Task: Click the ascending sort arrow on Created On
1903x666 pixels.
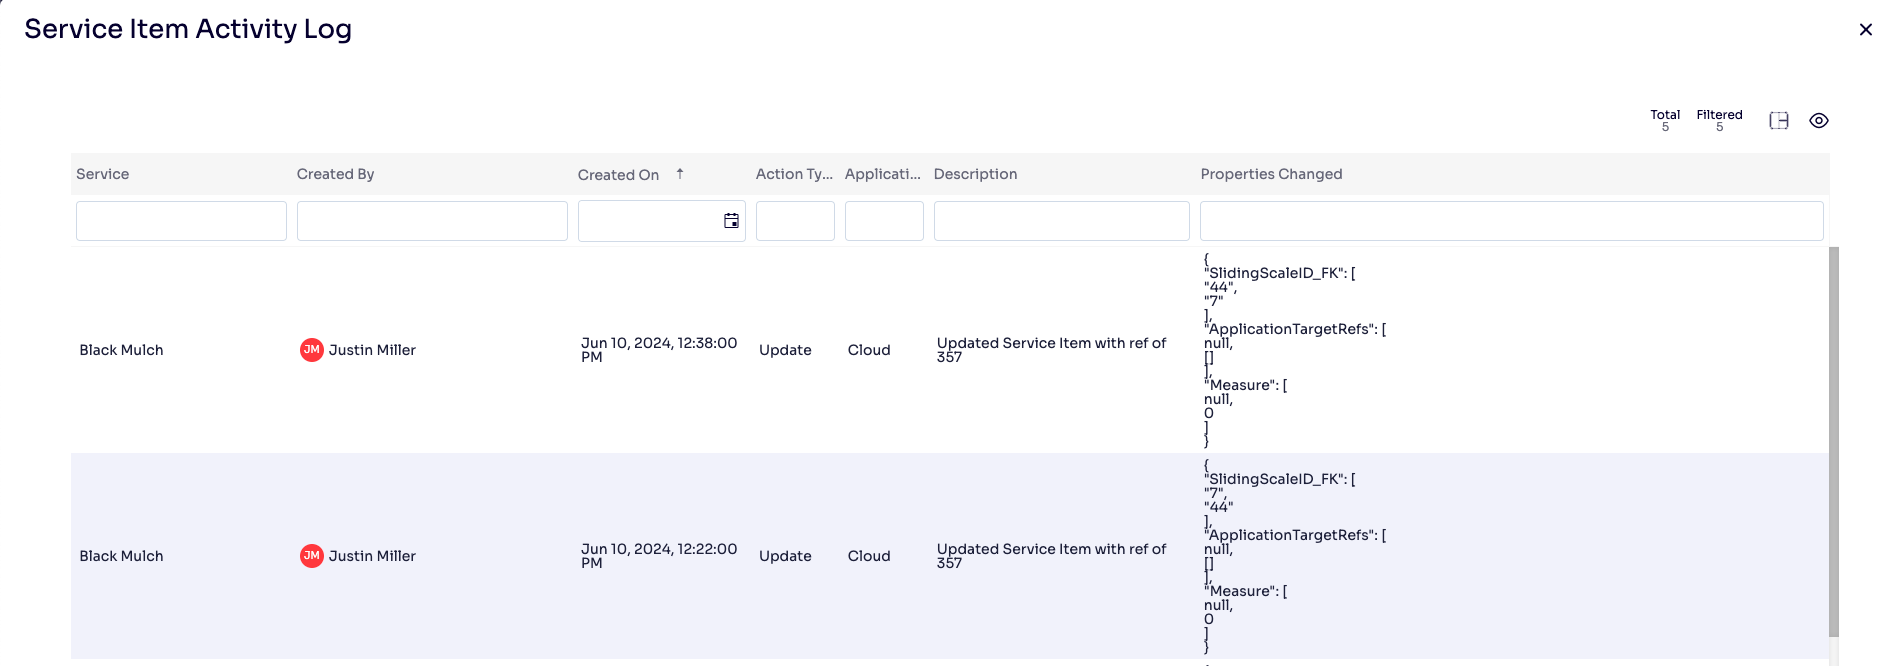Action: coord(680,174)
